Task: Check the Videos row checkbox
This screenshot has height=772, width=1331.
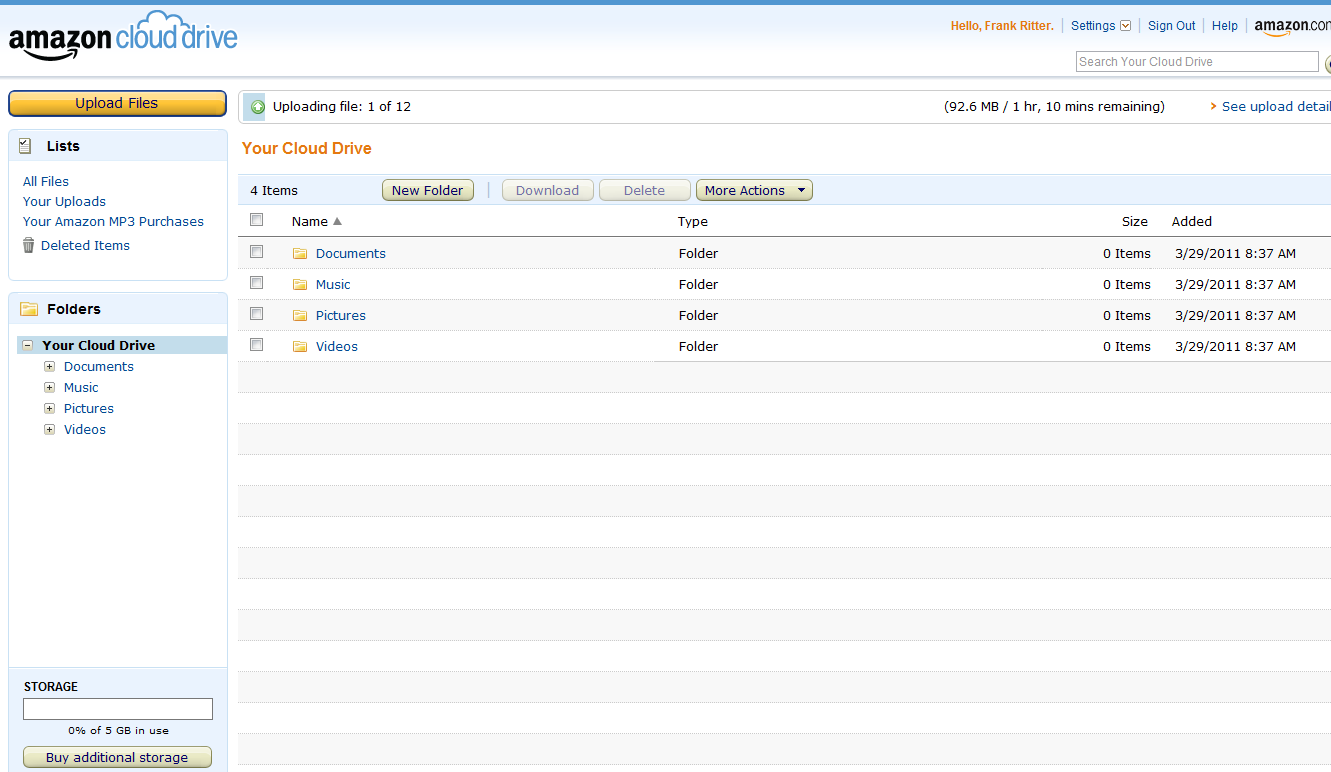Action: coord(257,345)
